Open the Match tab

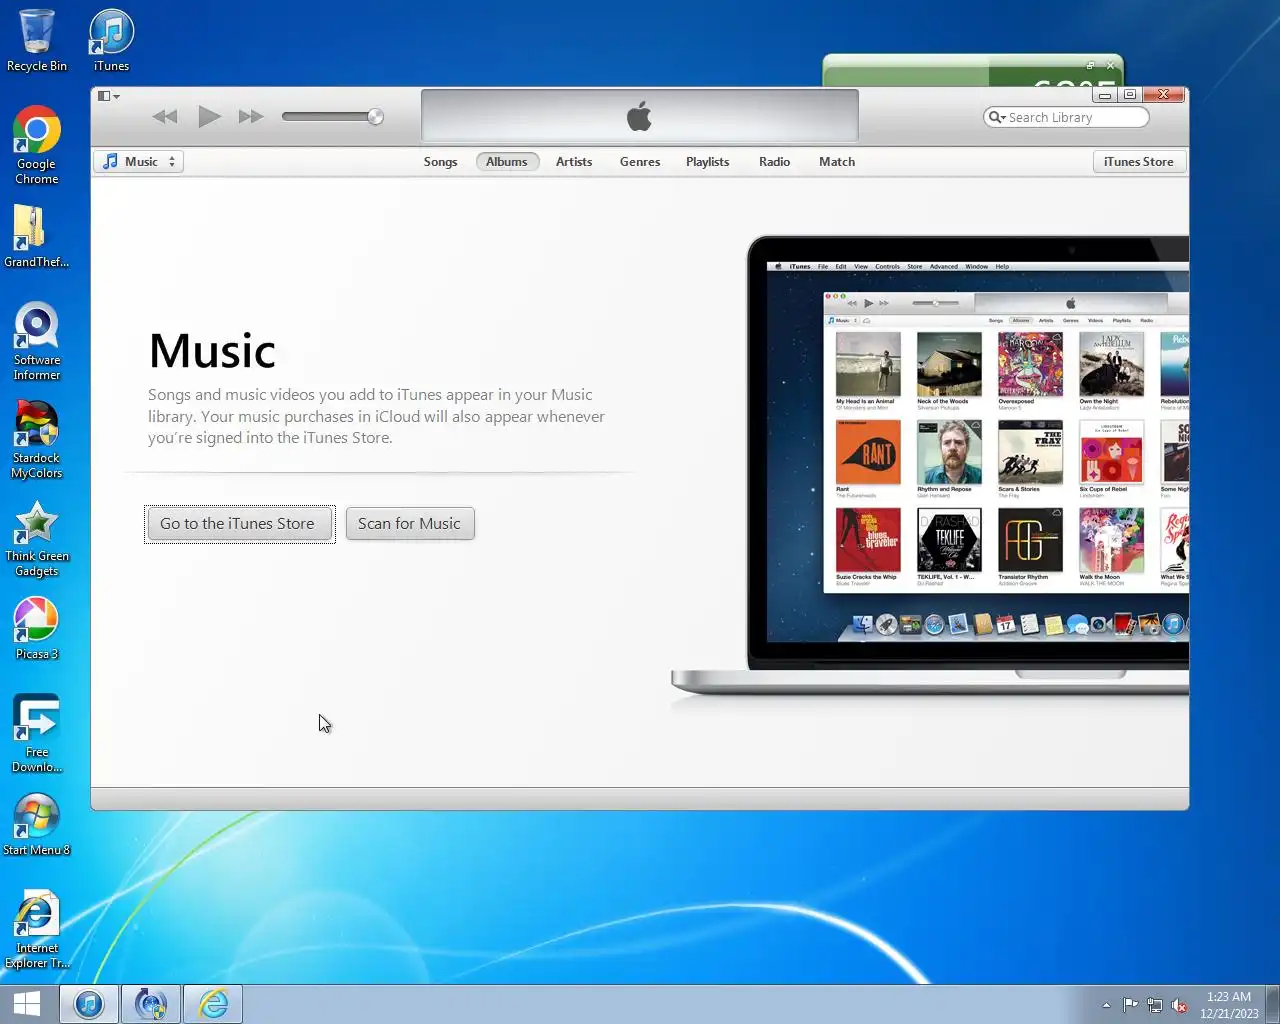tap(837, 162)
